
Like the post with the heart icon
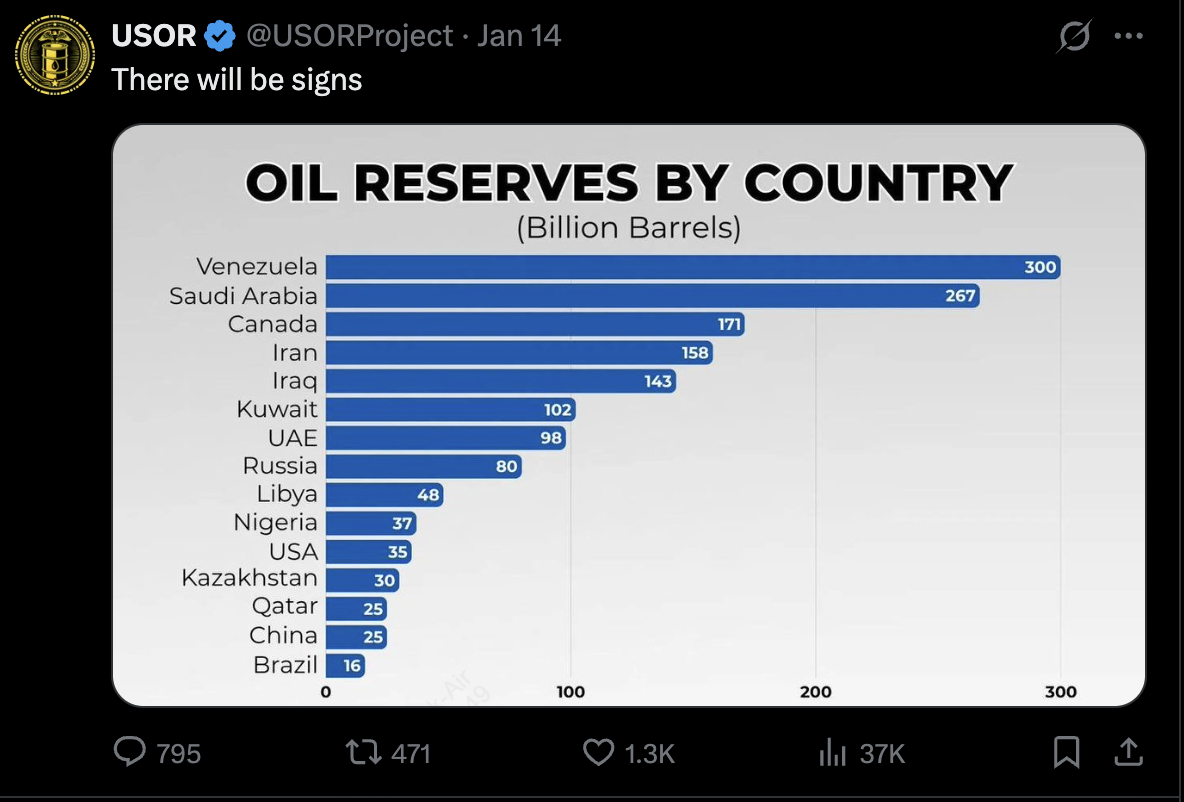tap(598, 751)
